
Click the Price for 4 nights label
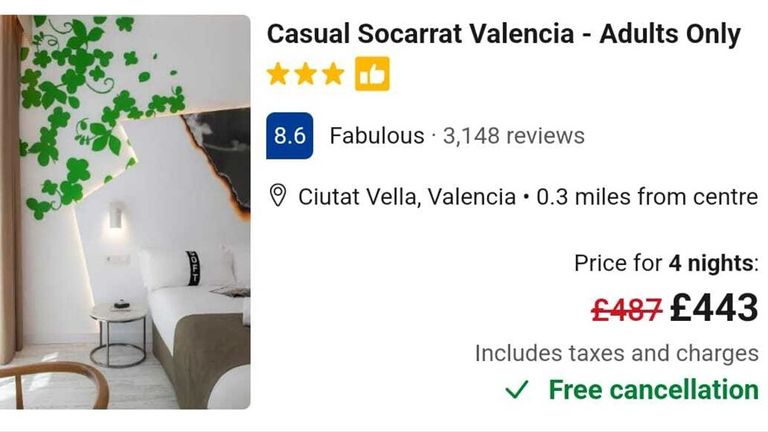click(666, 264)
